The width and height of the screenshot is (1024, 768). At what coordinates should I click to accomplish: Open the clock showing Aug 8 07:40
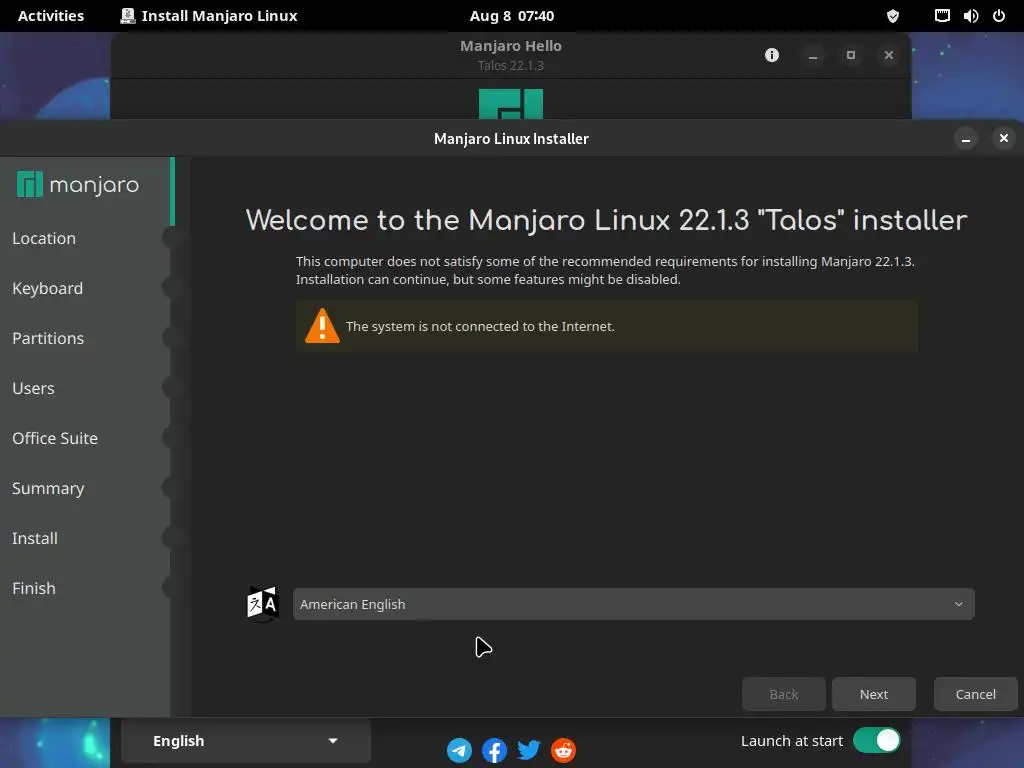(x=512, y=16)
